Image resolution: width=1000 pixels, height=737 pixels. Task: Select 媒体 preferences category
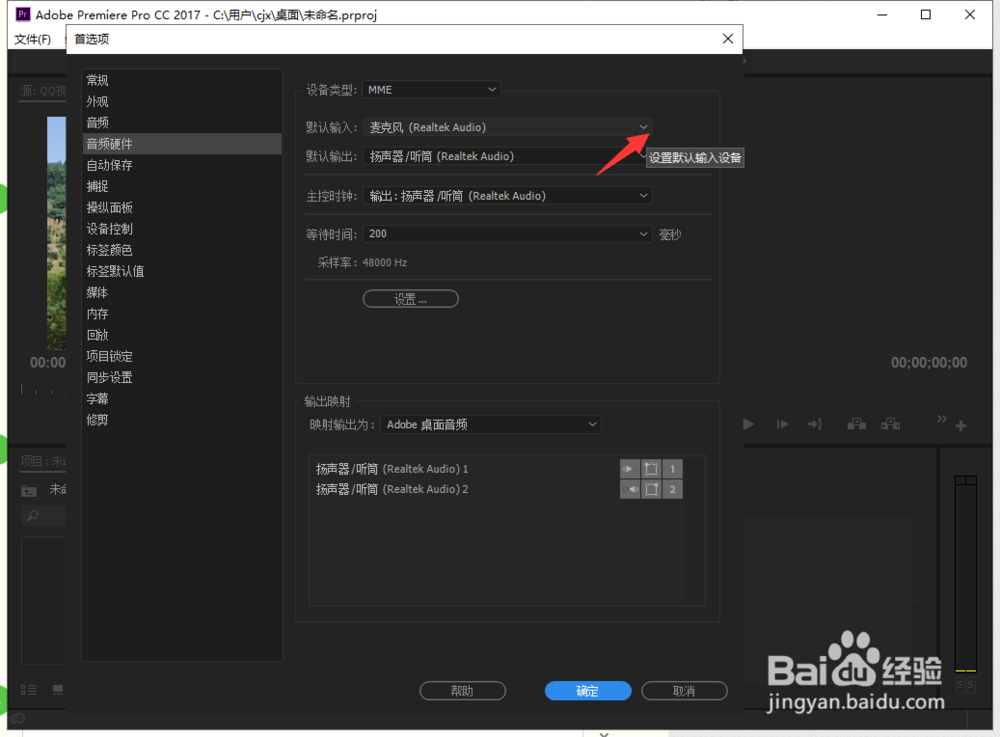[182, 292]
